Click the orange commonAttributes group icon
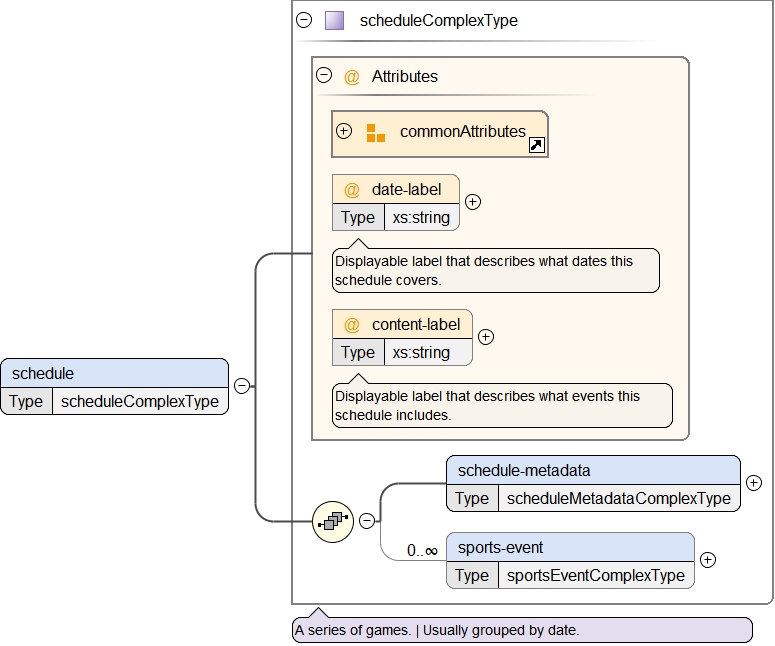 [375, 133]
